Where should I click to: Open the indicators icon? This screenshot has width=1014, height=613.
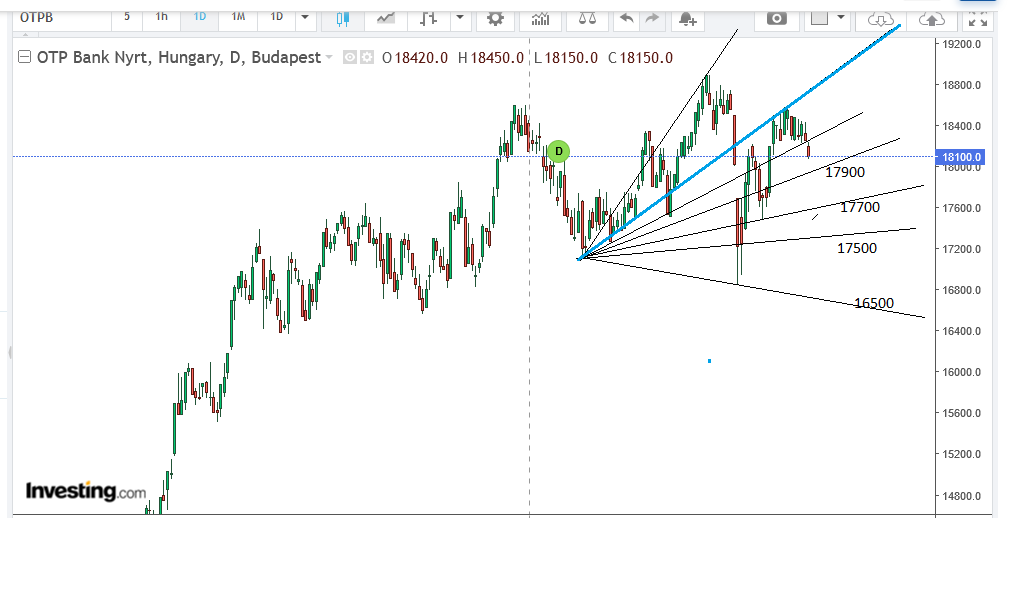point(540,18)
